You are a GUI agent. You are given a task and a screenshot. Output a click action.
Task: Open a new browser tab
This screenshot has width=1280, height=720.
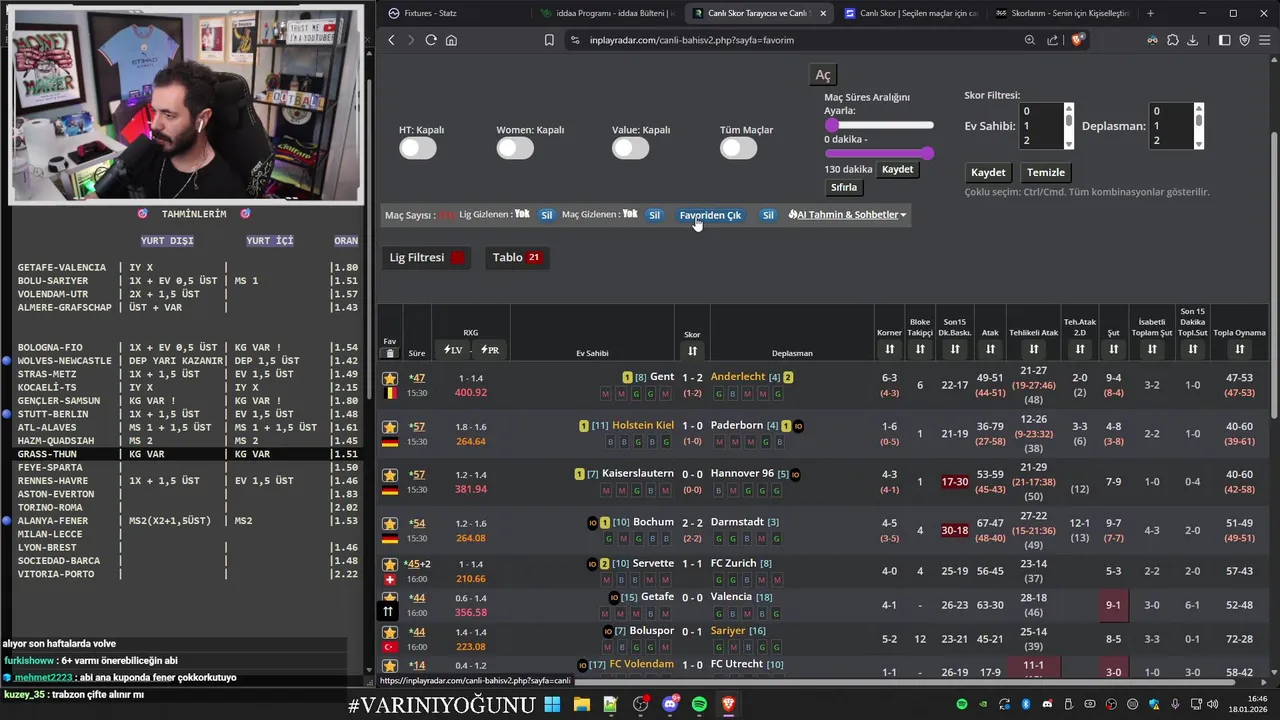pyautogui.click(x=1150, y=13)
